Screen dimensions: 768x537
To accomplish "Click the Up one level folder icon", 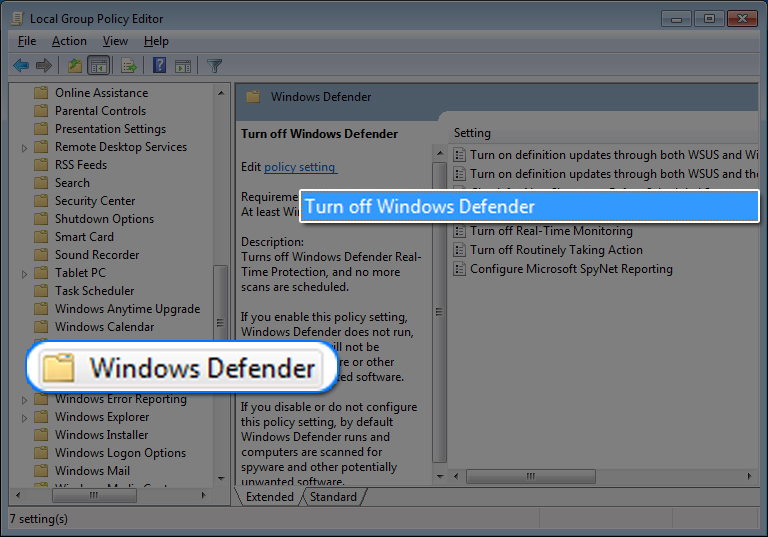I will pos(74,65).
